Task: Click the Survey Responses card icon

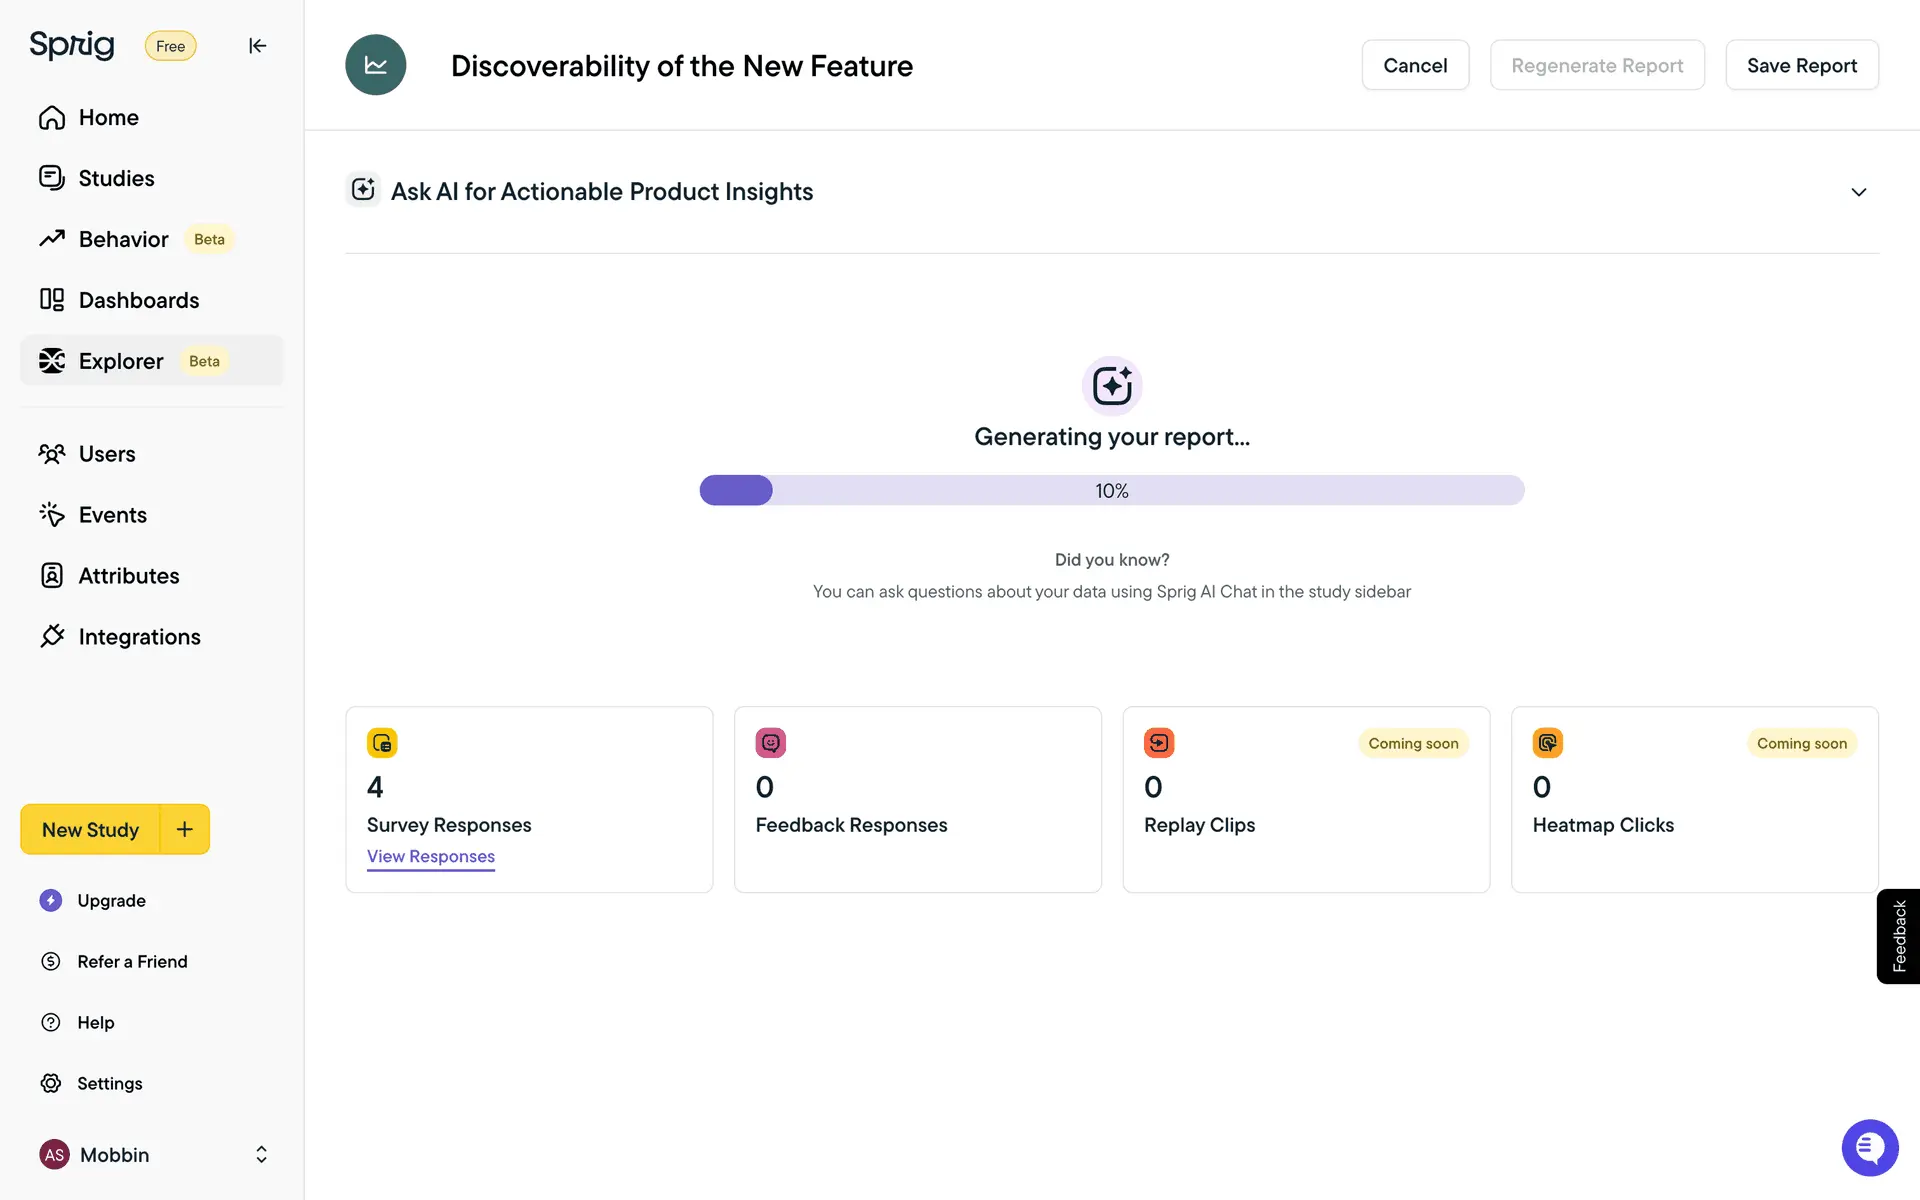Action: (x=382, y=743)
